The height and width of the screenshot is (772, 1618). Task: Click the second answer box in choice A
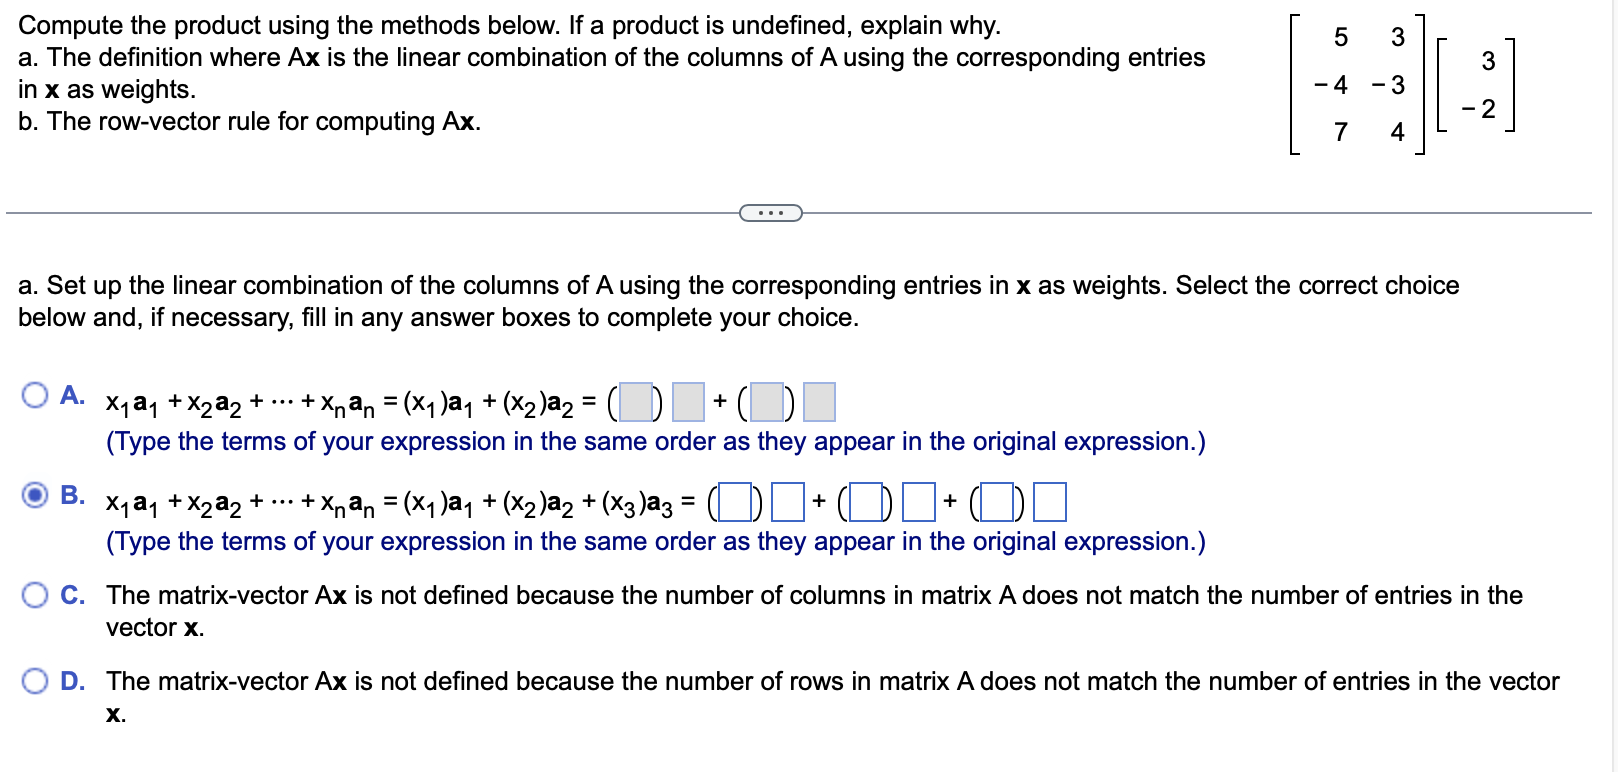click(x=688, y=401)
